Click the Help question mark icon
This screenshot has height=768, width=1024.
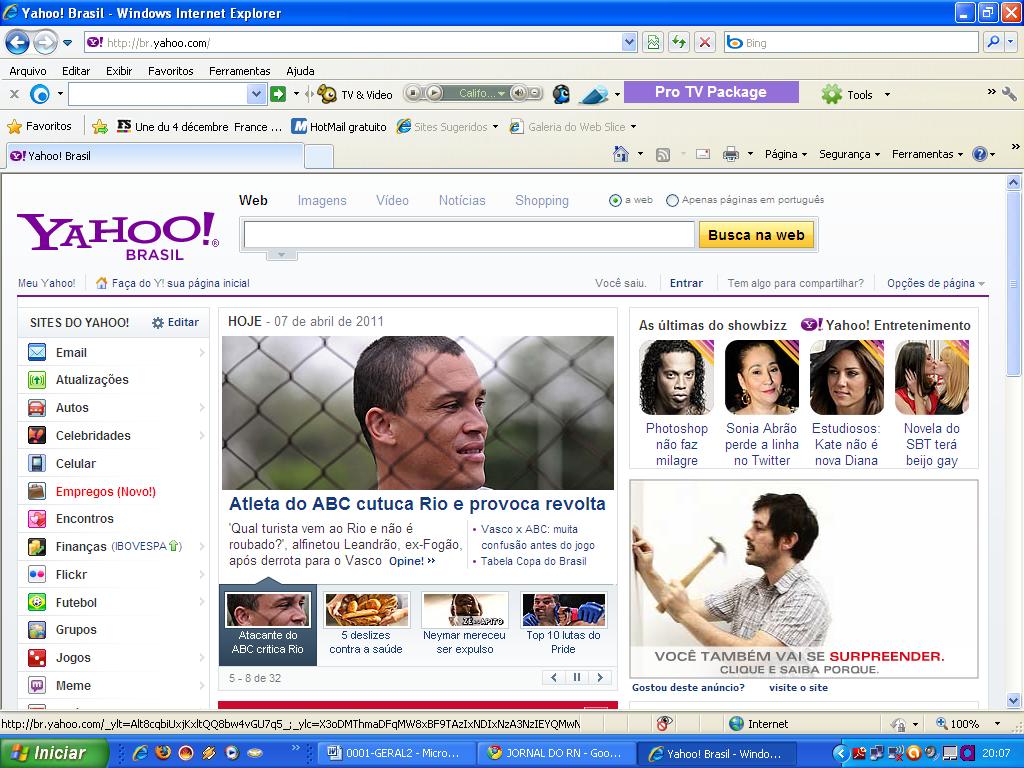point(979,155)
